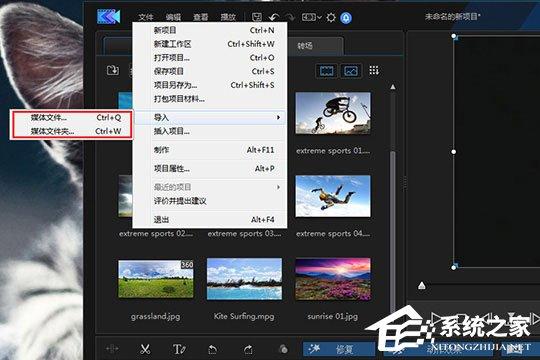The image size is (540, 360).
Task: Click the move tool icon in bottom toolbar
Action: coord(112,349)
